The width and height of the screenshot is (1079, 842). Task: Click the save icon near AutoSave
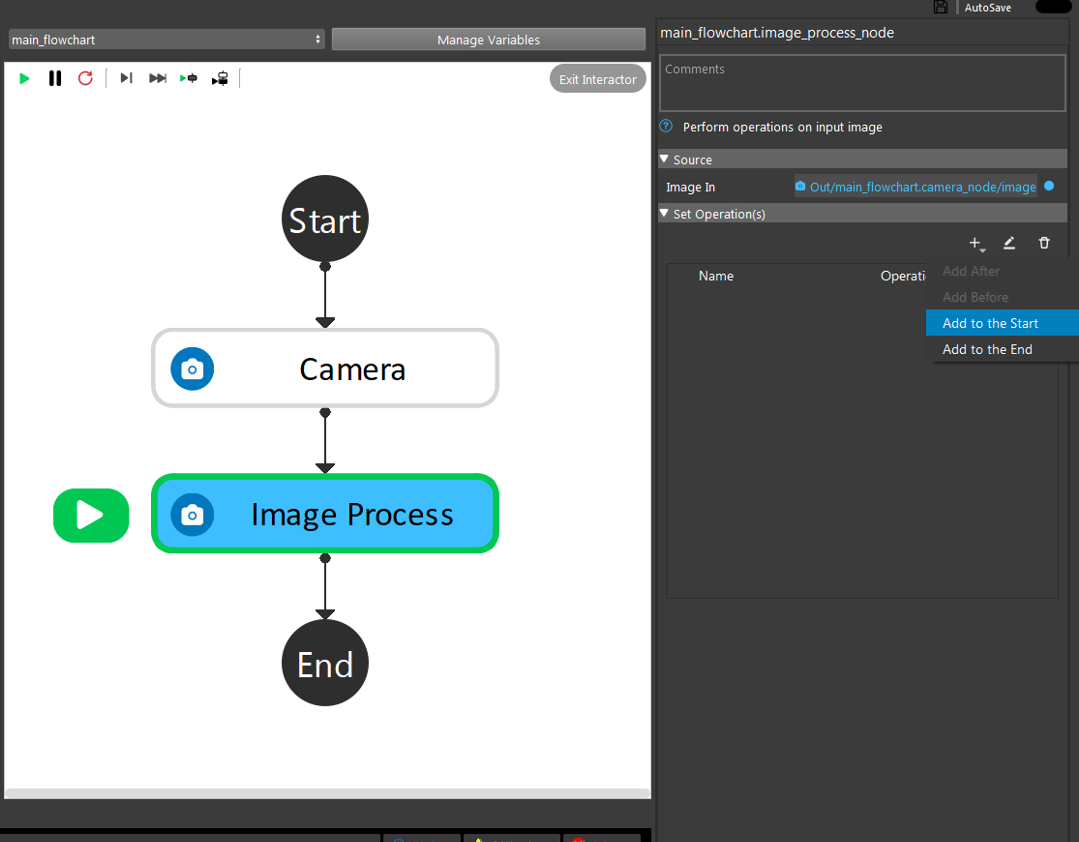[x=941, y=8]
